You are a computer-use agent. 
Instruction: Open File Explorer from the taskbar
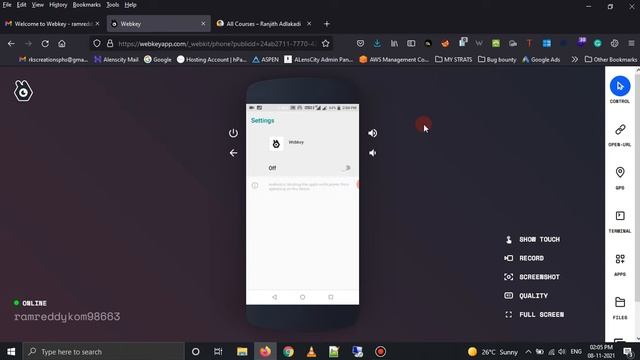coord(242,351)
